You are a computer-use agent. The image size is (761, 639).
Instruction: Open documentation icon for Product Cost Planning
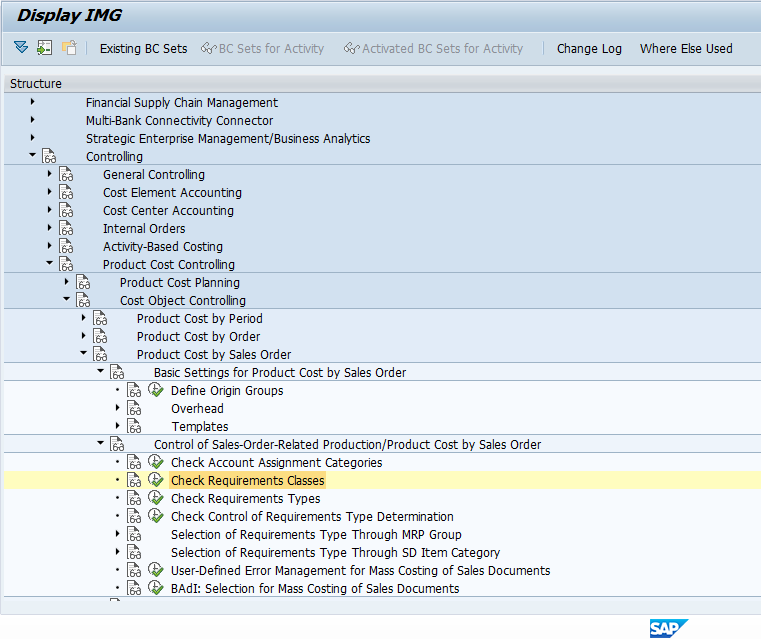(83, 282)
